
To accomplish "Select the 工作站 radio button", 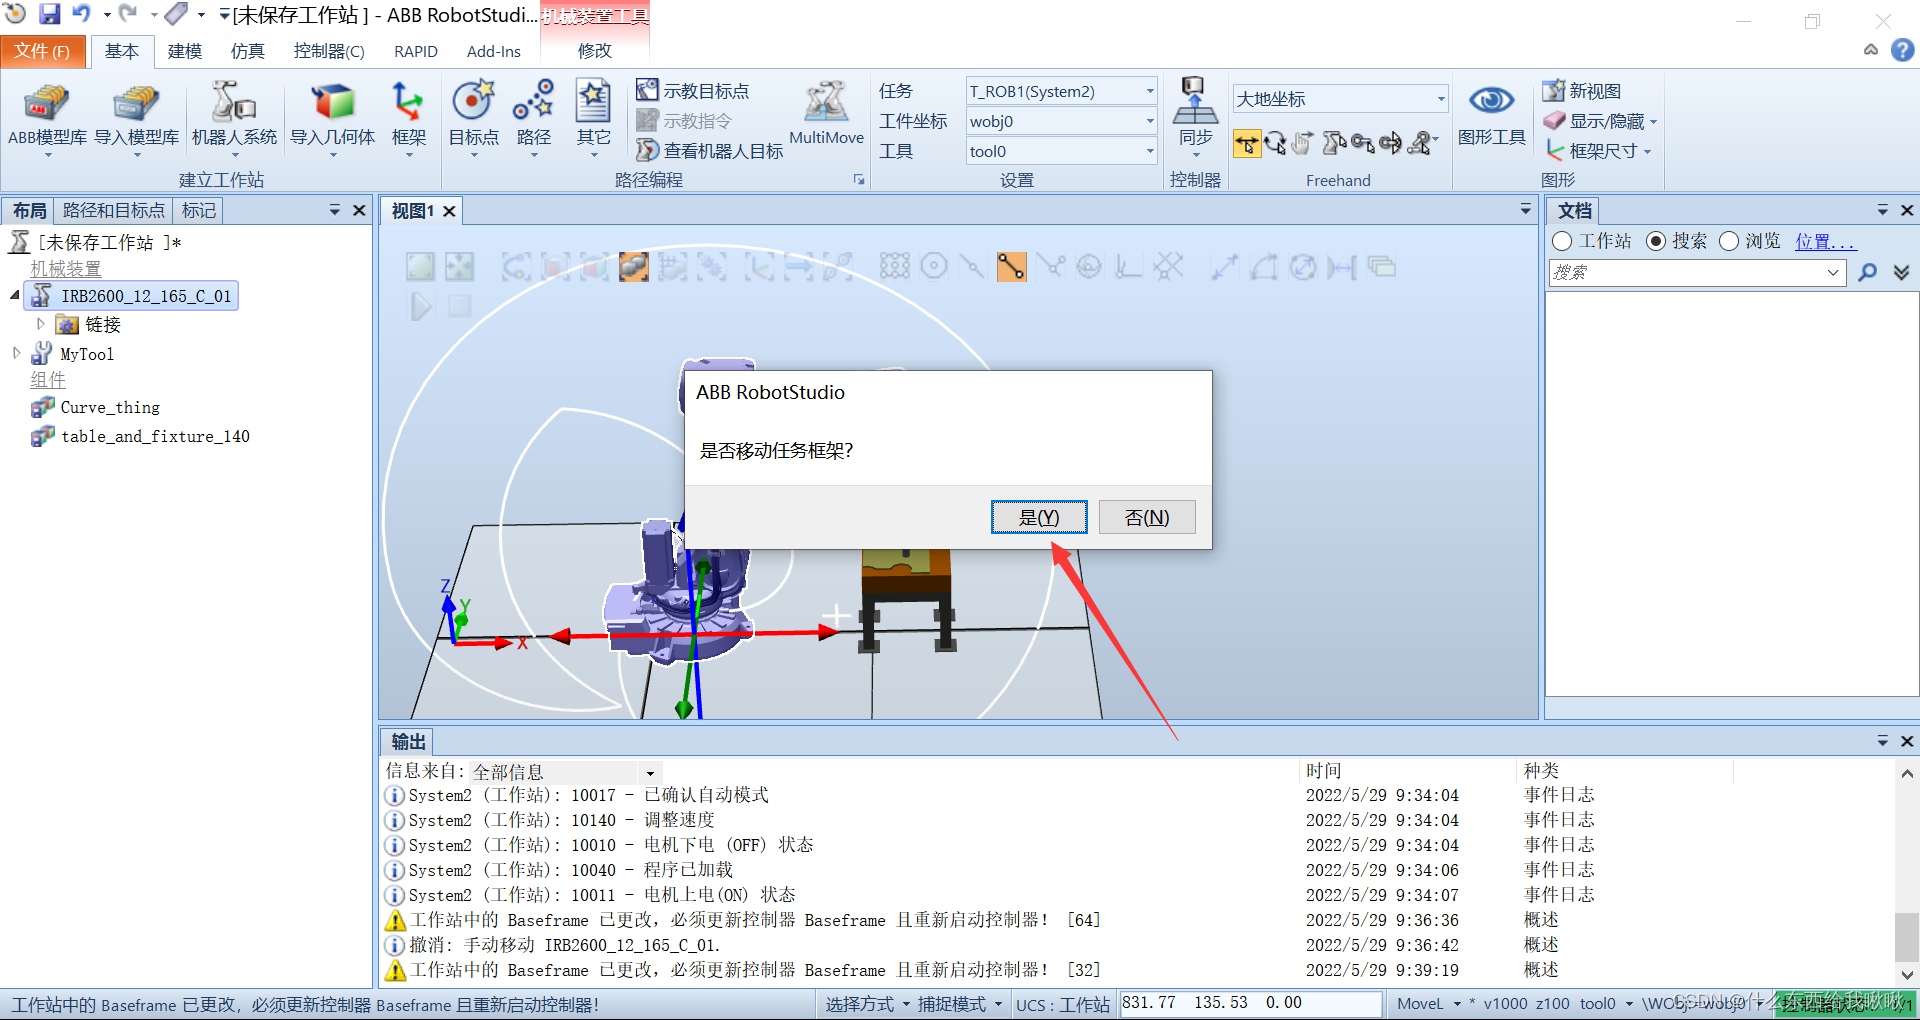I will coord(1562,241).
